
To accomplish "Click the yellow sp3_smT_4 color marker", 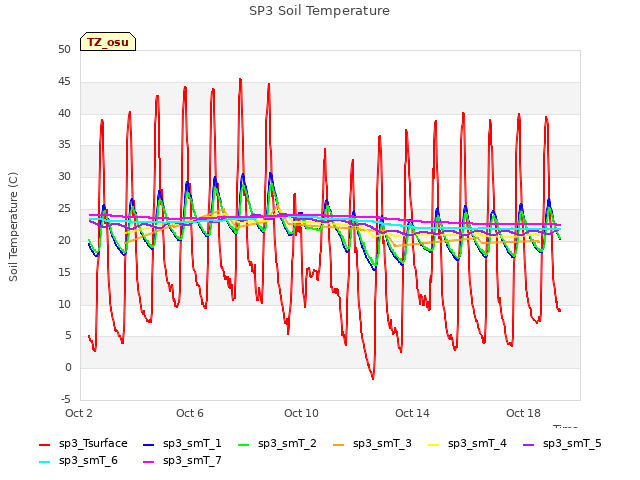I will coord(433,444).
